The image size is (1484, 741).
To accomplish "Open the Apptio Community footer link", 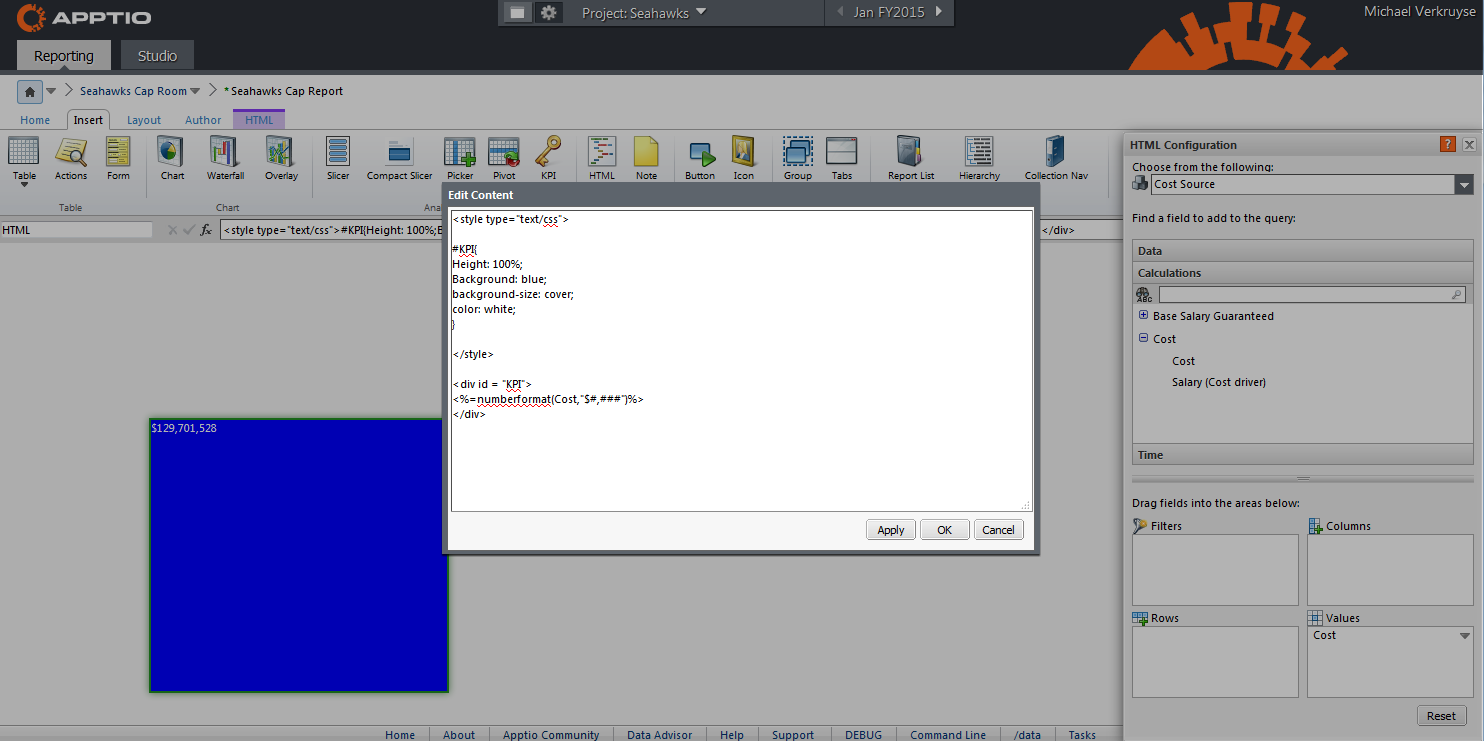I will pyautogui.click(x=551, y=735).
